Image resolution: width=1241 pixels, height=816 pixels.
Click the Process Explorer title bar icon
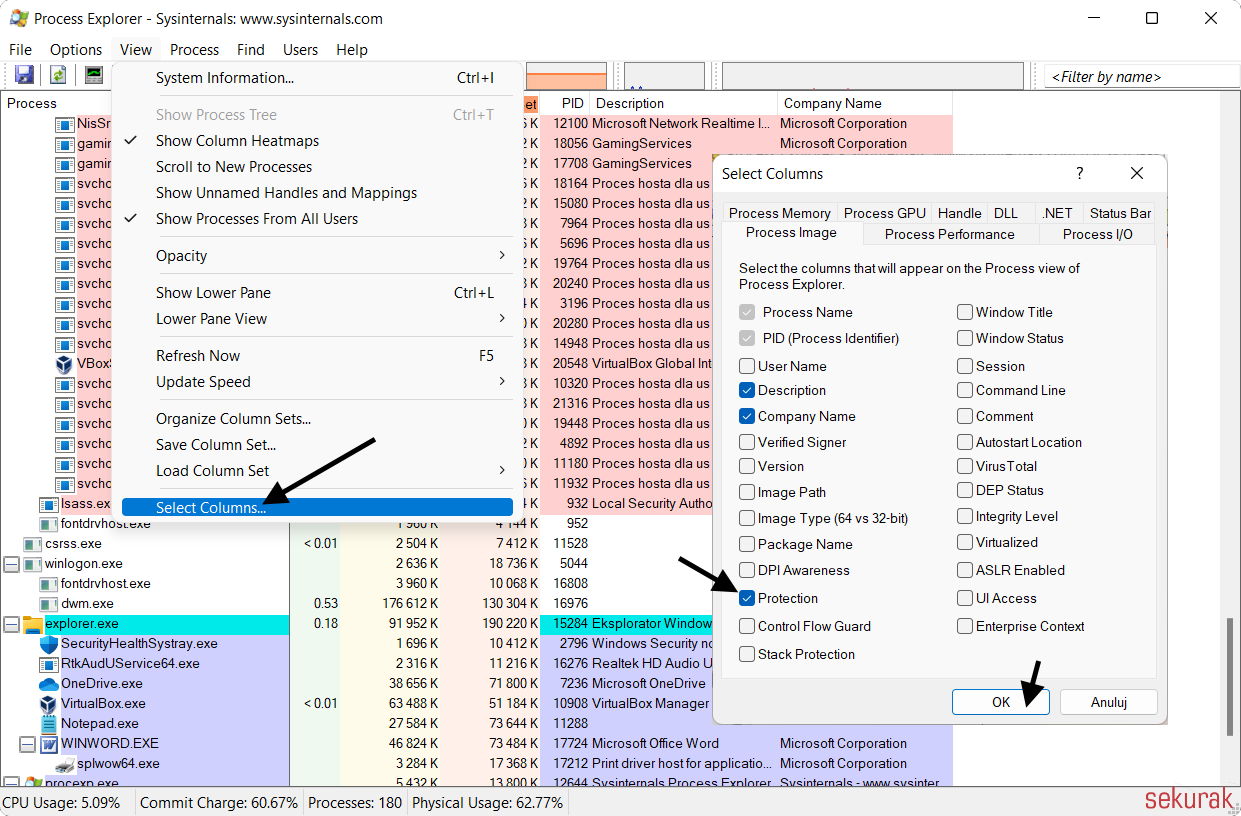point(18,18)
